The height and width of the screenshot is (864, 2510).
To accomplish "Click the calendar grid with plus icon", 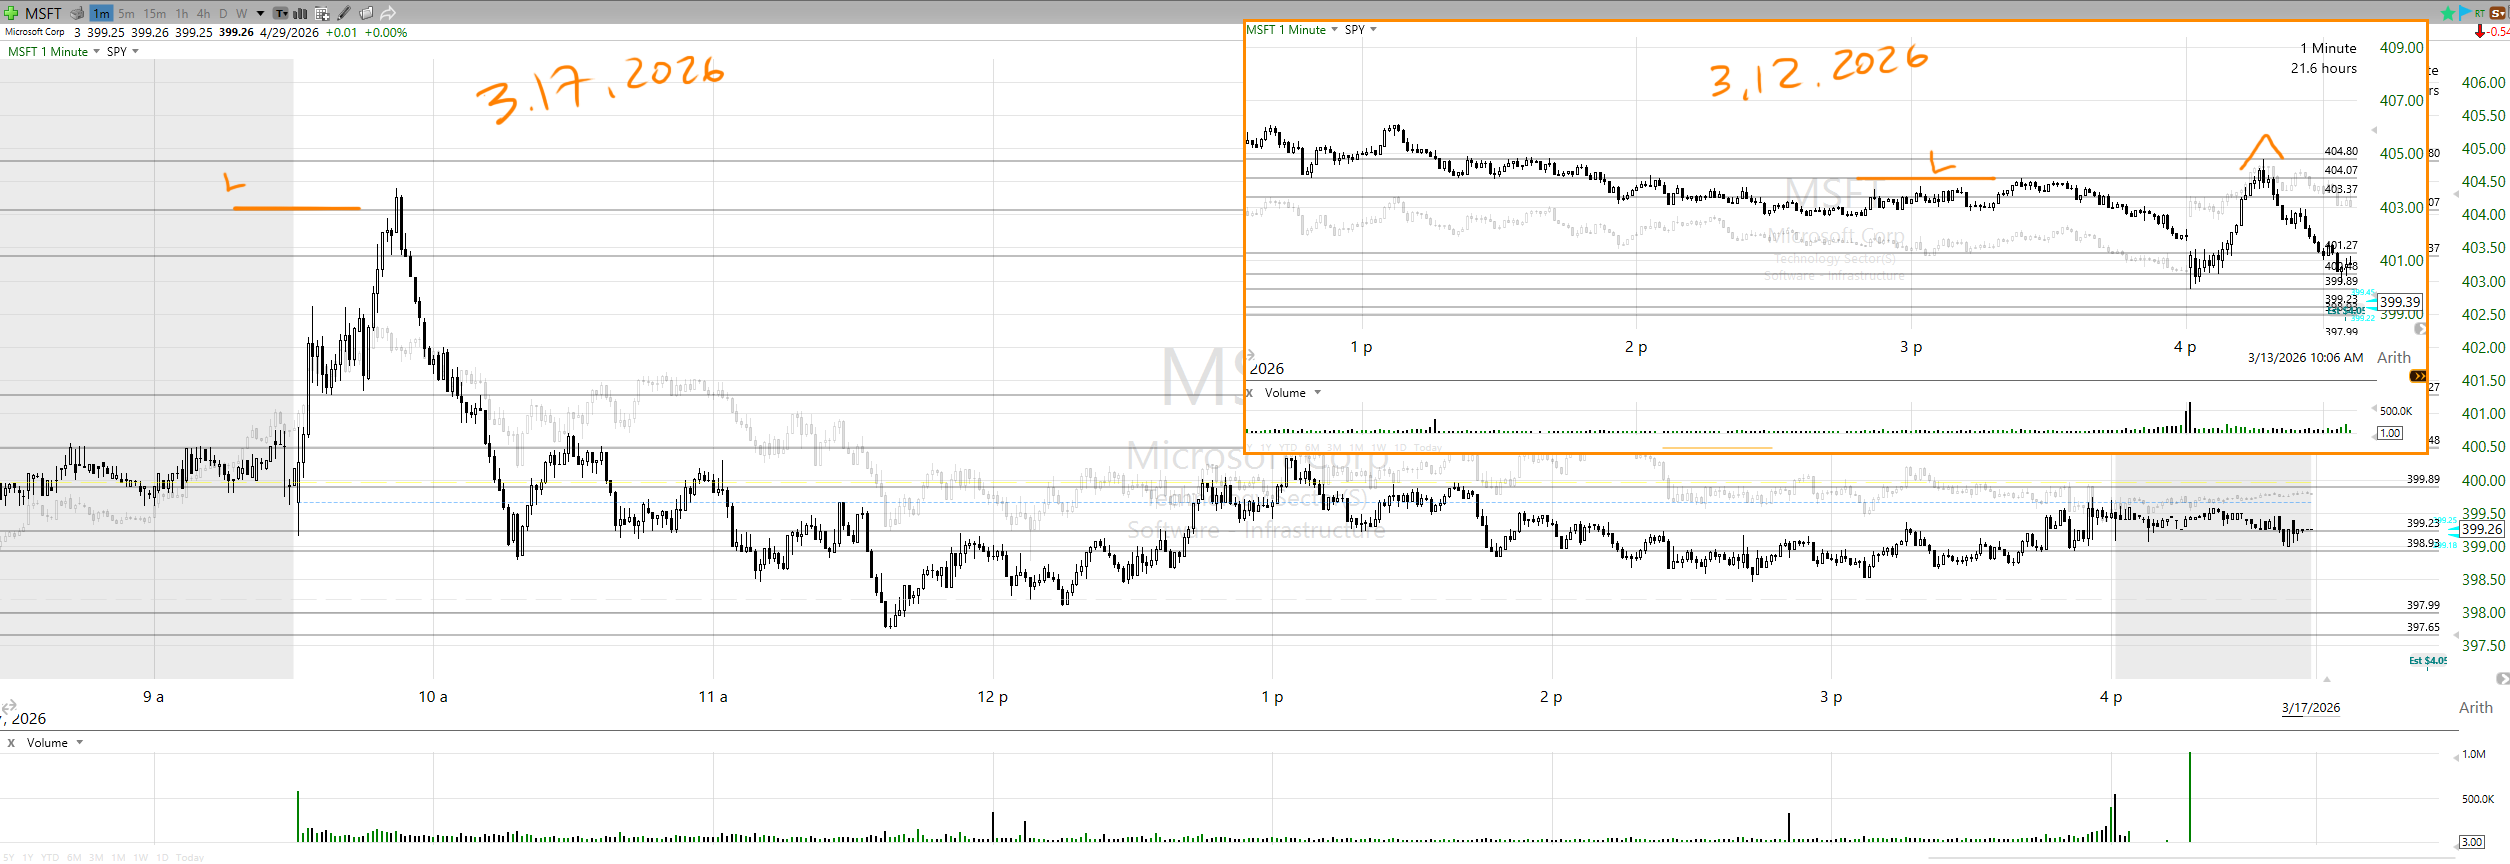I will click(x=322, y=13).
